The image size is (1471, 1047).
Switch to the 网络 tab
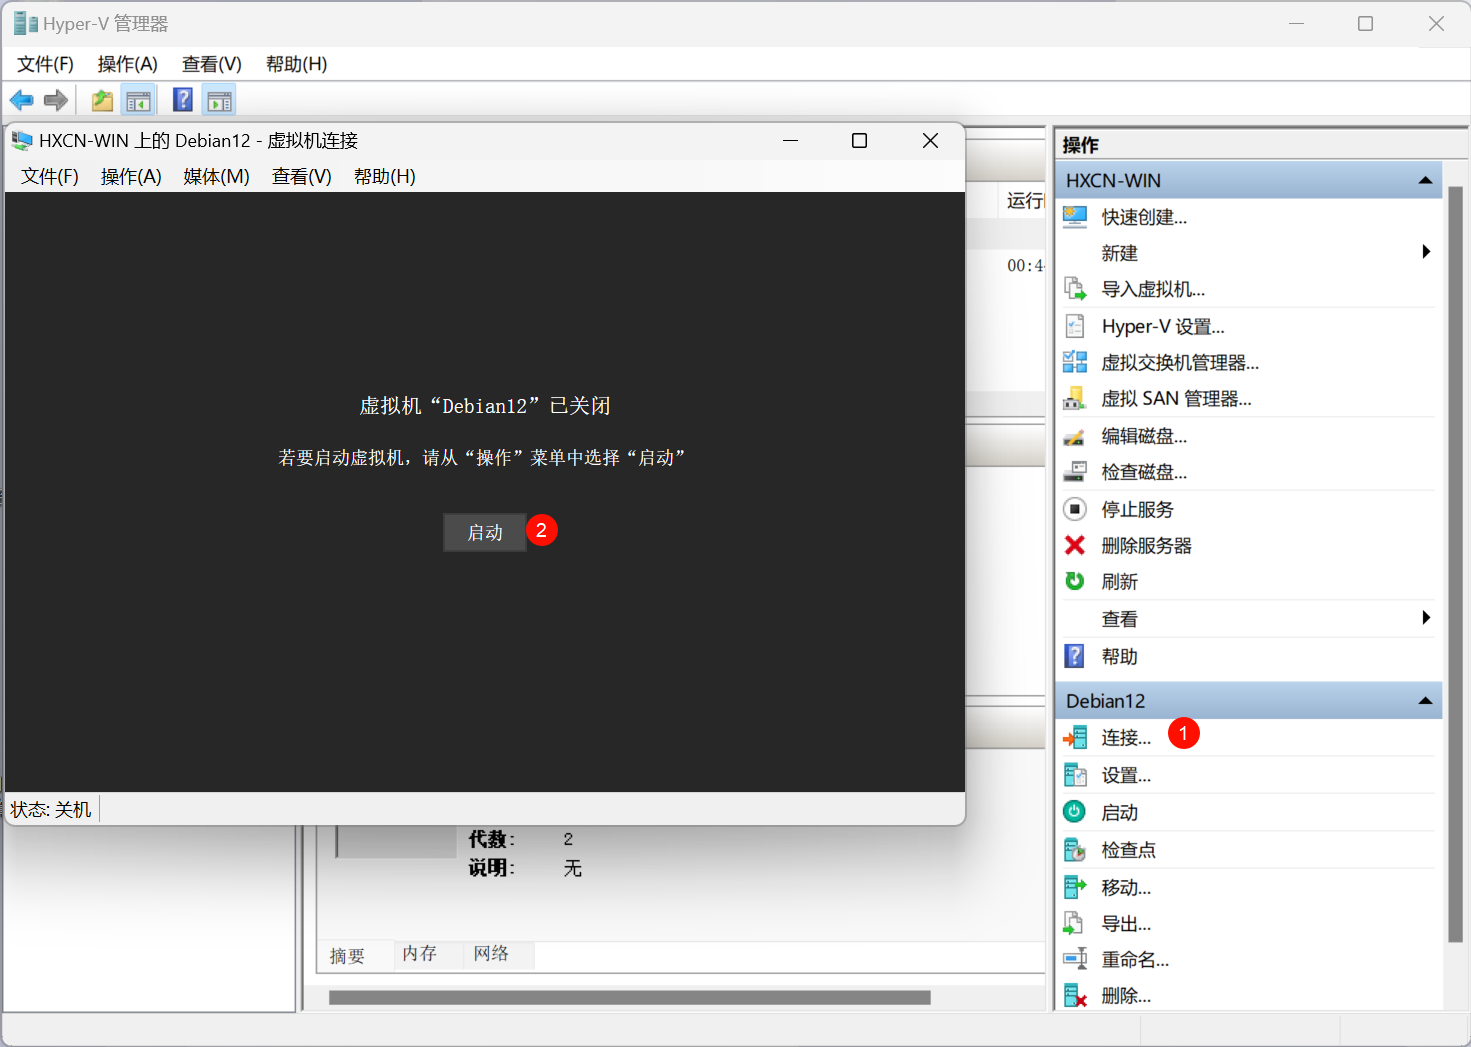point(491,954)
